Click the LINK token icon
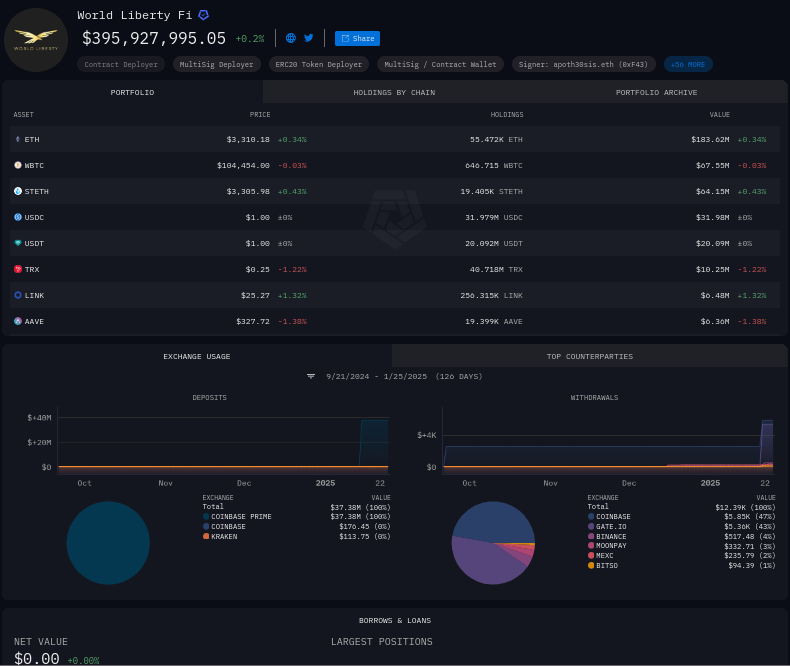Viewport: 790px width, 666px height. coord(18,295)
